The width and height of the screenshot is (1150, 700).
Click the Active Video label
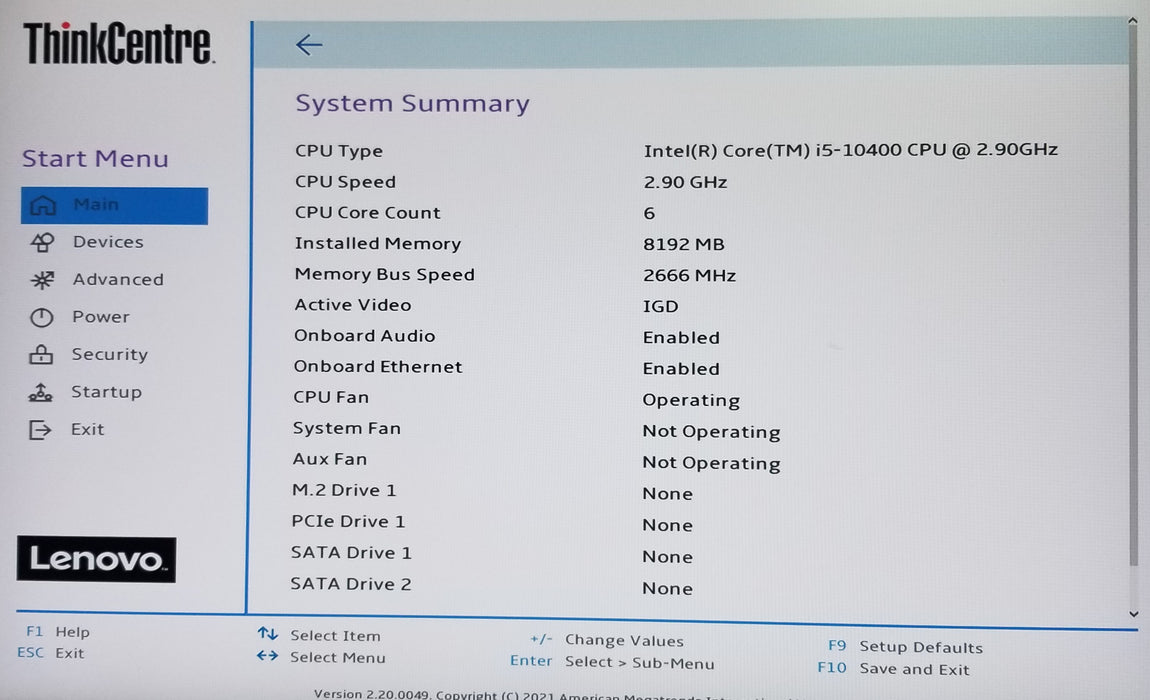pos(353,305)
